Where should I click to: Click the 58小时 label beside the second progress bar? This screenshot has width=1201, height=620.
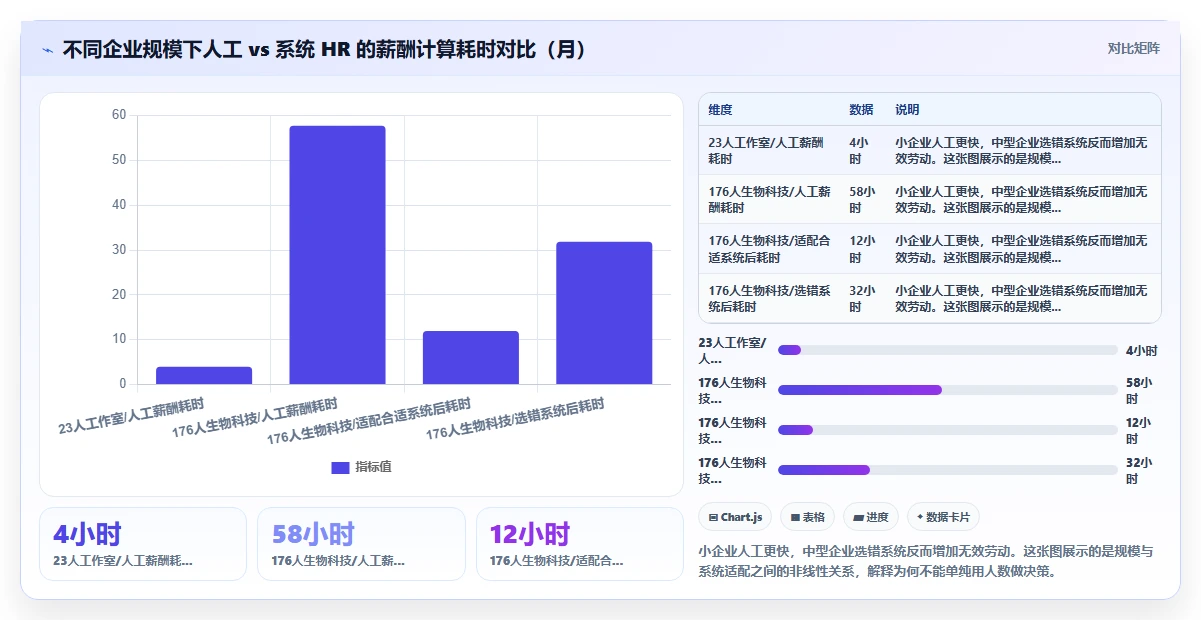click(x=1139, y=390)
